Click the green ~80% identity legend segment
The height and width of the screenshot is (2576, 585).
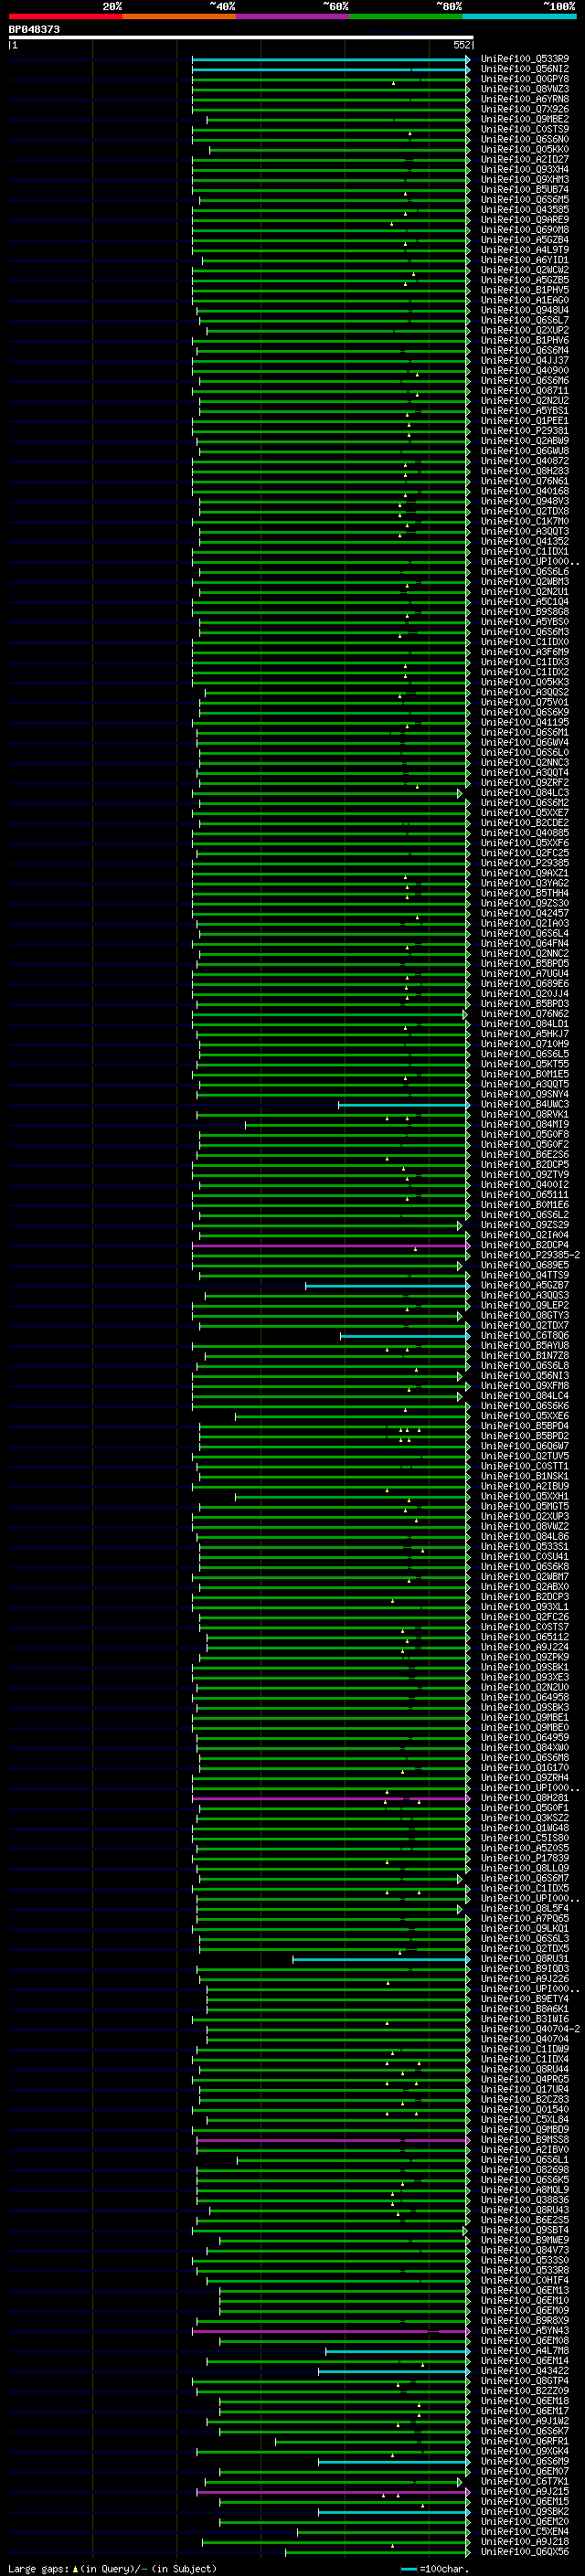point(406,16)
